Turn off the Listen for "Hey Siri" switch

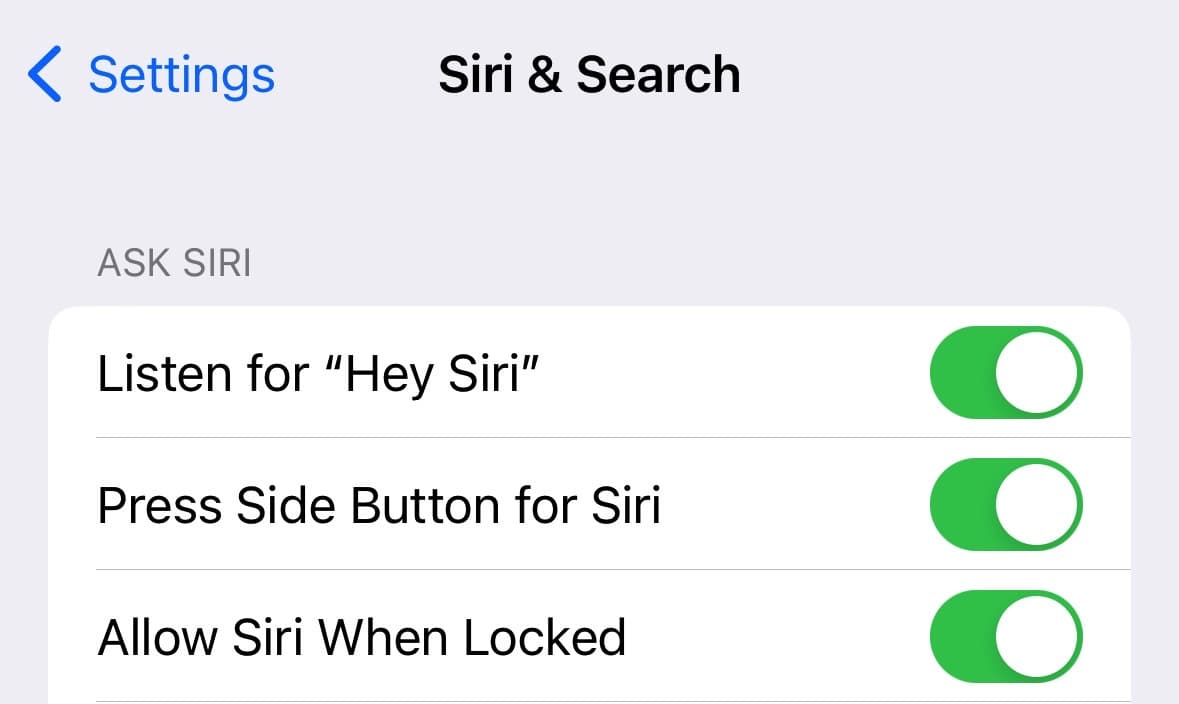pos(1006,372)
